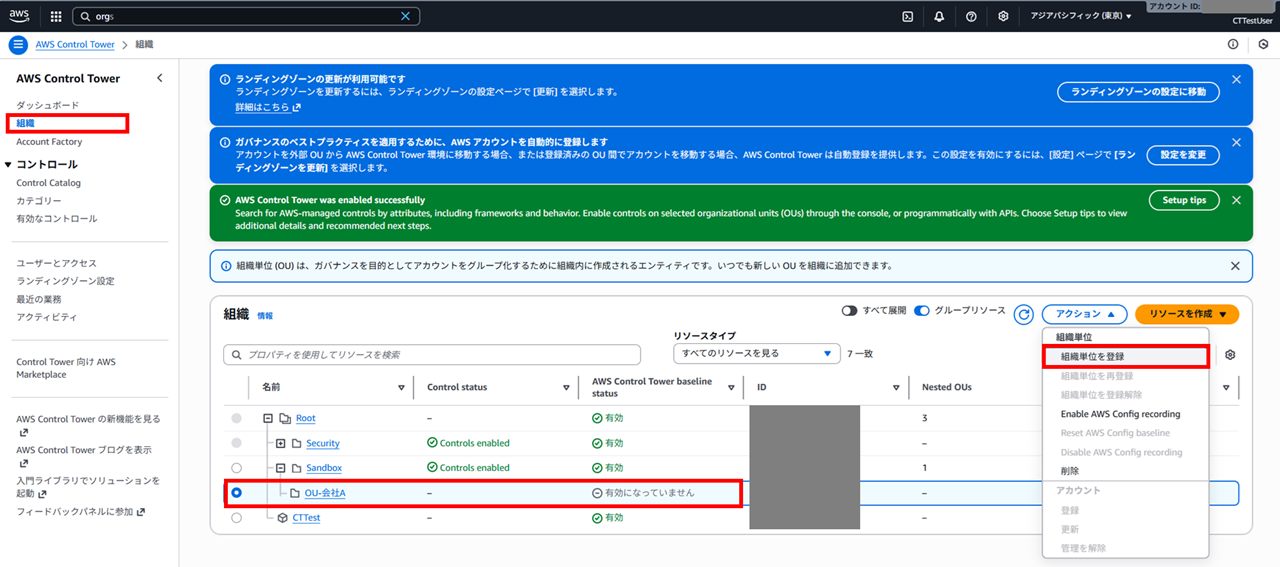Screen dimensions: 1280x567
Task: Dismiss the green enabled successfully banner
Action: [1236, 200]
